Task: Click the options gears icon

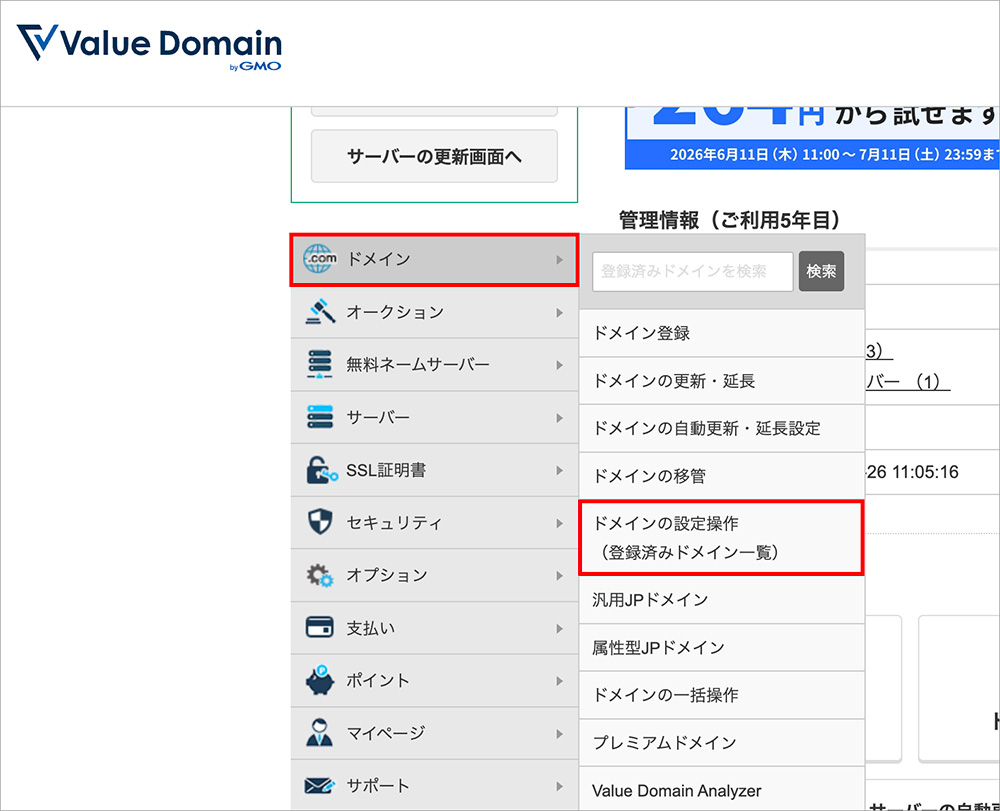Action: pos(320,575)
